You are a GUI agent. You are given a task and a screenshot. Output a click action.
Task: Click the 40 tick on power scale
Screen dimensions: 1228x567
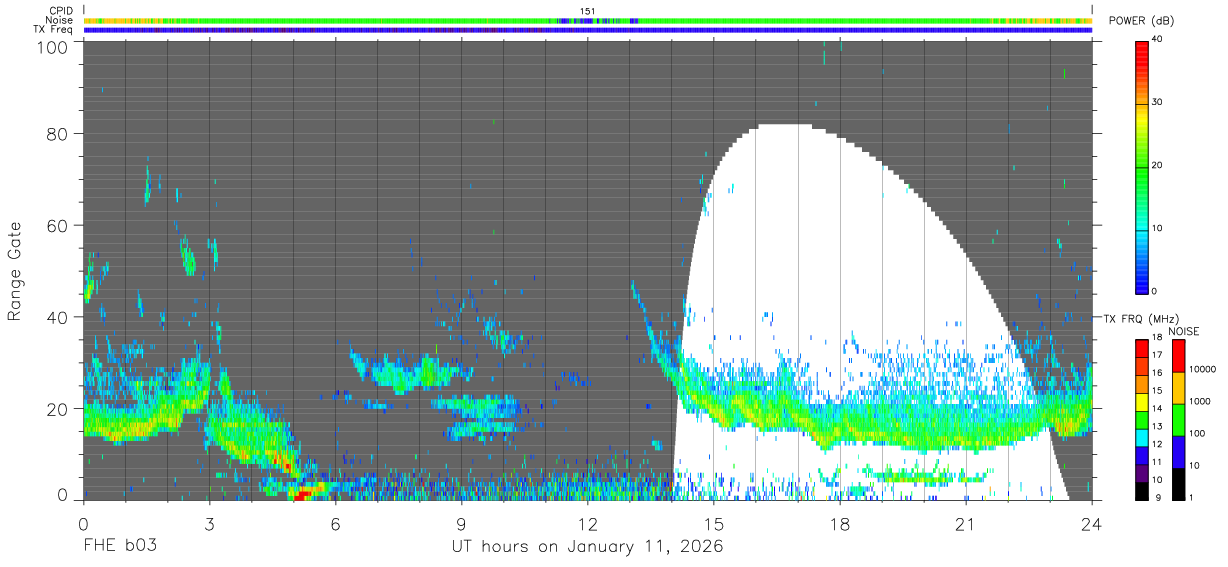pyautogui.click(x=1157, y=40)
